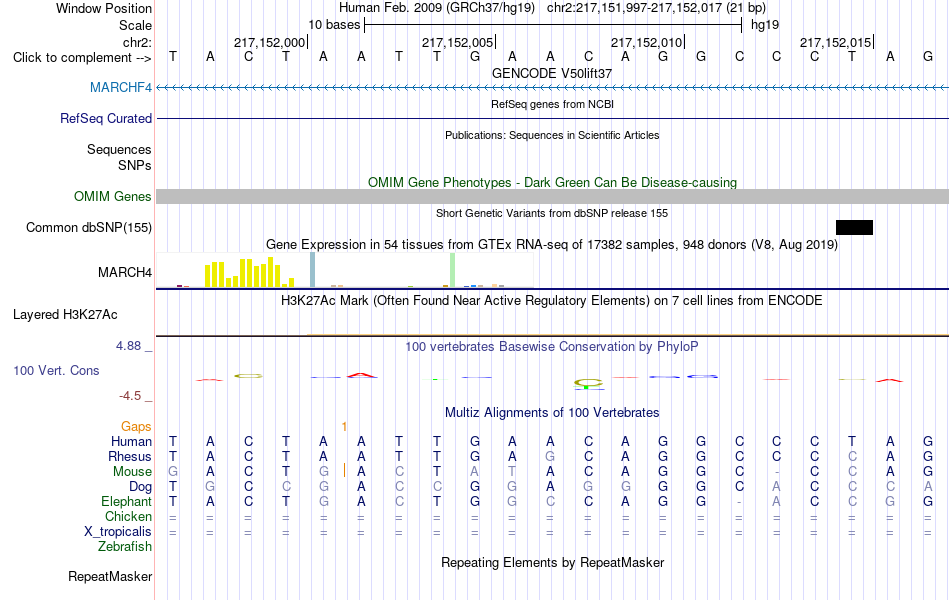950x600 pixels.
Task: Click the orange gap count '1' marker
Action: [x=344, y=427]
